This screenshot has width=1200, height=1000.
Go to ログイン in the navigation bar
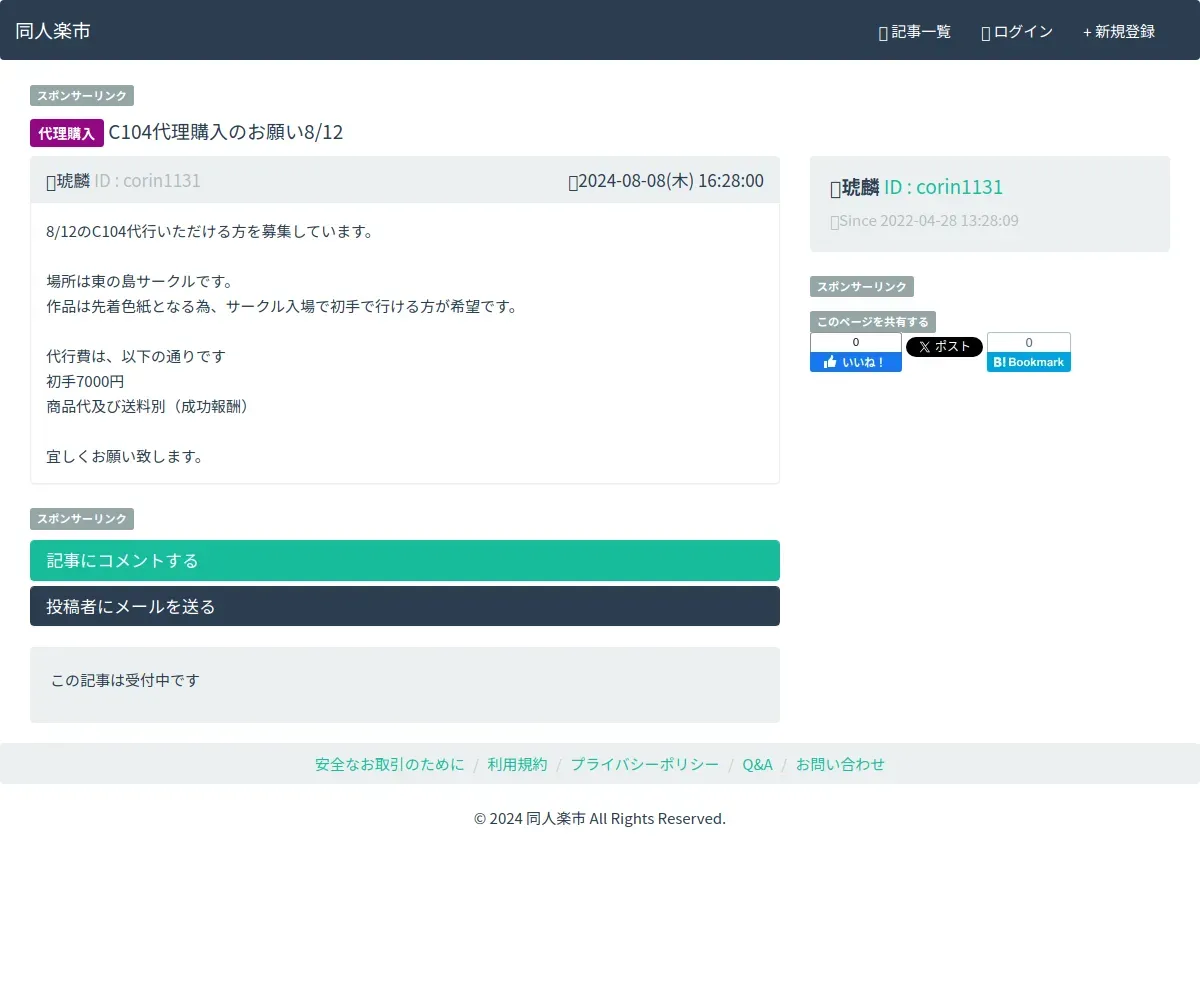1017,32
